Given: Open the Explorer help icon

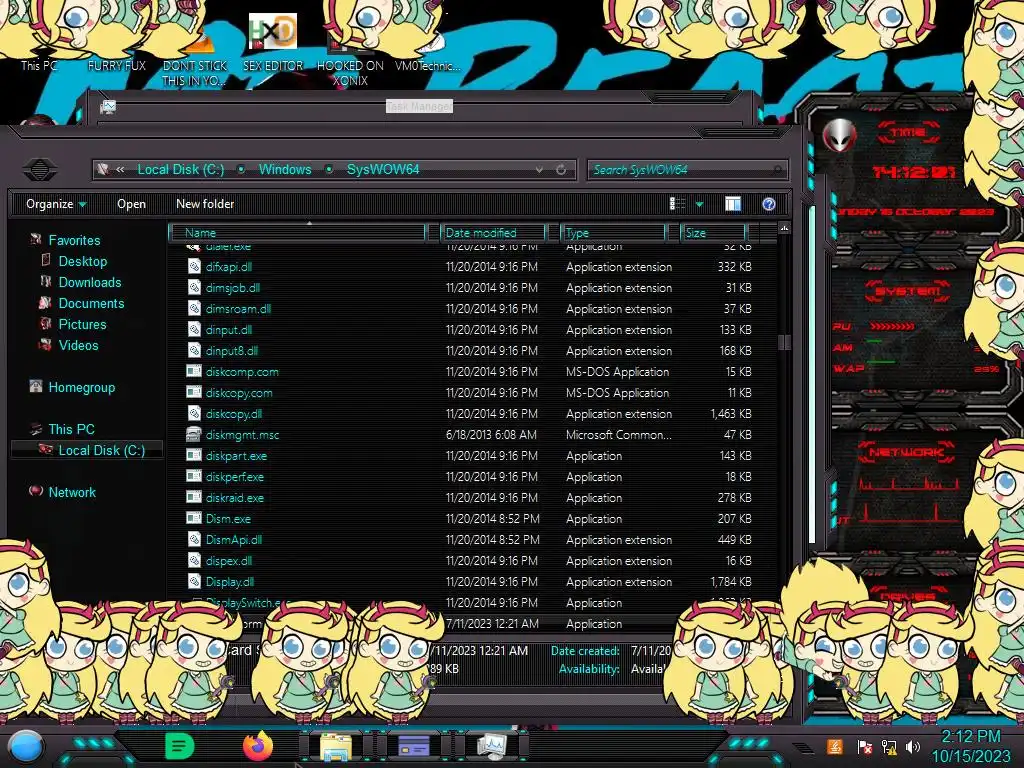Looking at the screenshot, I should point(769,204).
